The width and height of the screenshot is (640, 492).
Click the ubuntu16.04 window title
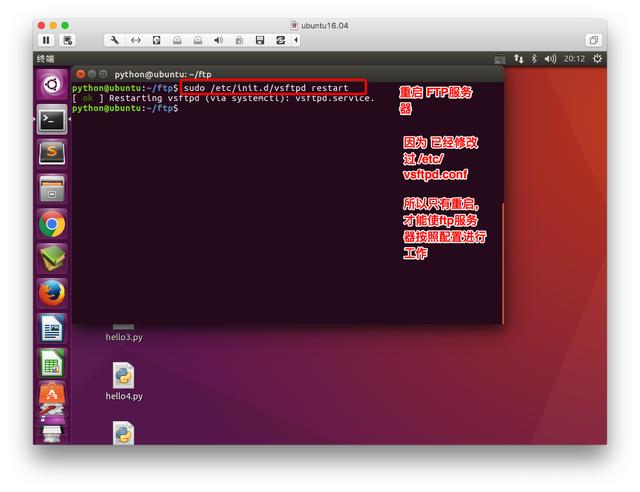(x=325, y=25)
